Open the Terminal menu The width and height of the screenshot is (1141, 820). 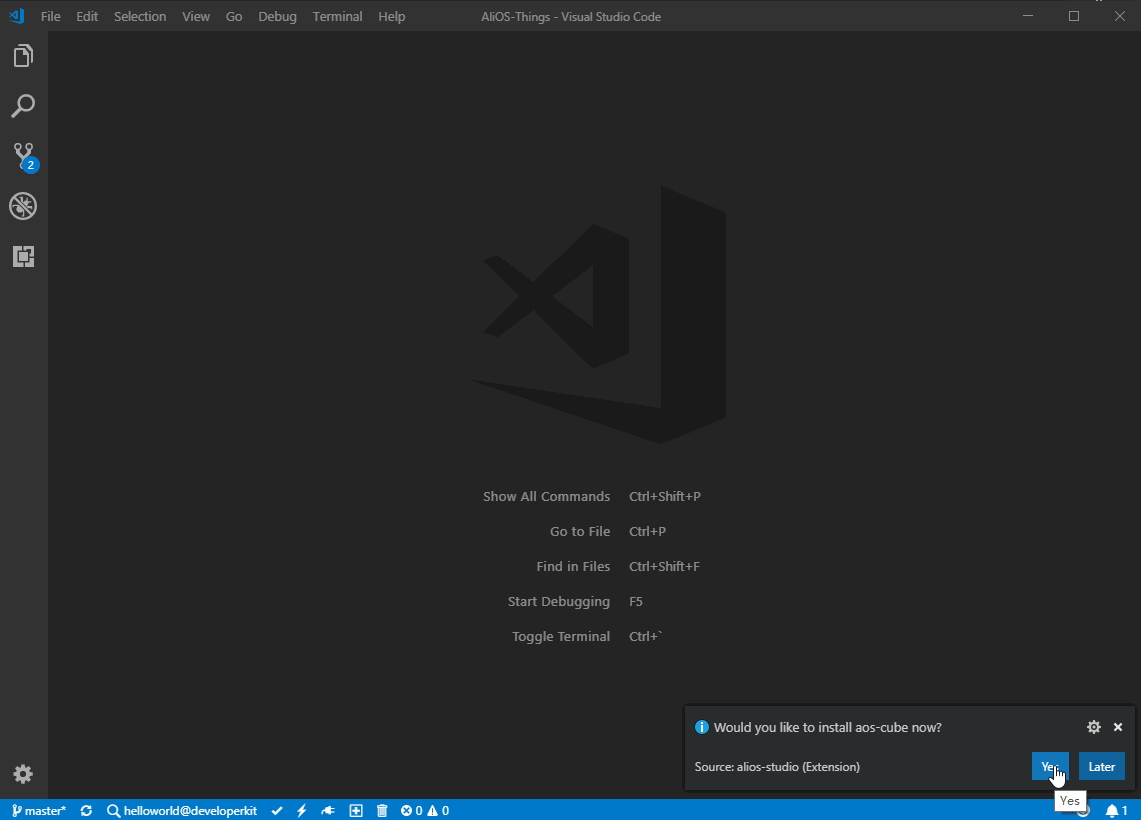[x=338, y=16]
